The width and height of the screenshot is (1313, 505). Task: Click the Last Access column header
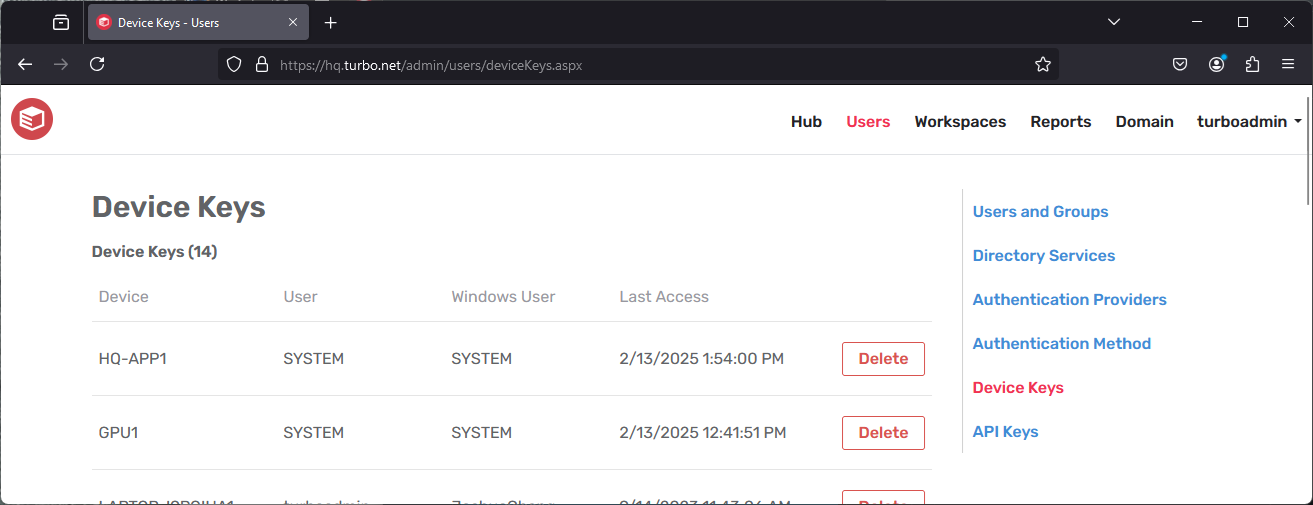(664, 297)
